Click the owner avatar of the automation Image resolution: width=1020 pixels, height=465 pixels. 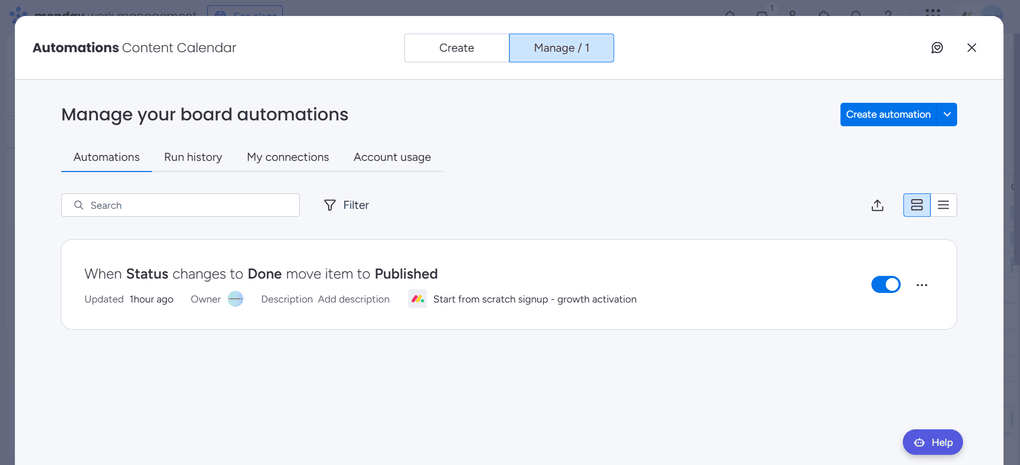[235, 299]
